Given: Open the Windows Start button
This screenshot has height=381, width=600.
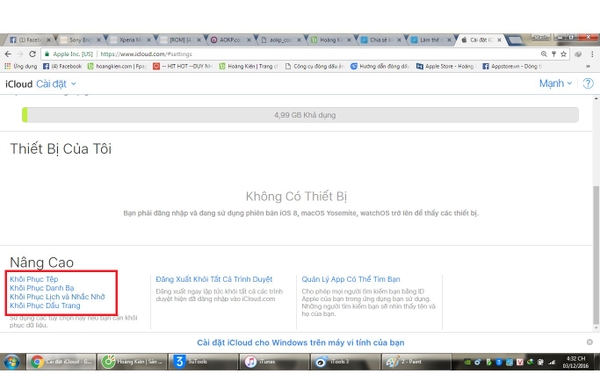Looking at the screenshot, I should (x=11, y=361).
